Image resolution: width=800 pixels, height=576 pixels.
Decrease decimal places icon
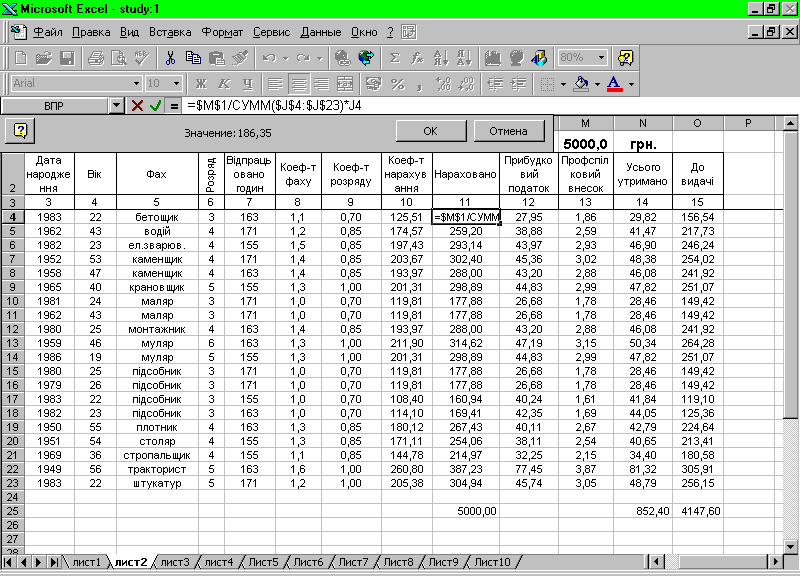pos(466,84)
